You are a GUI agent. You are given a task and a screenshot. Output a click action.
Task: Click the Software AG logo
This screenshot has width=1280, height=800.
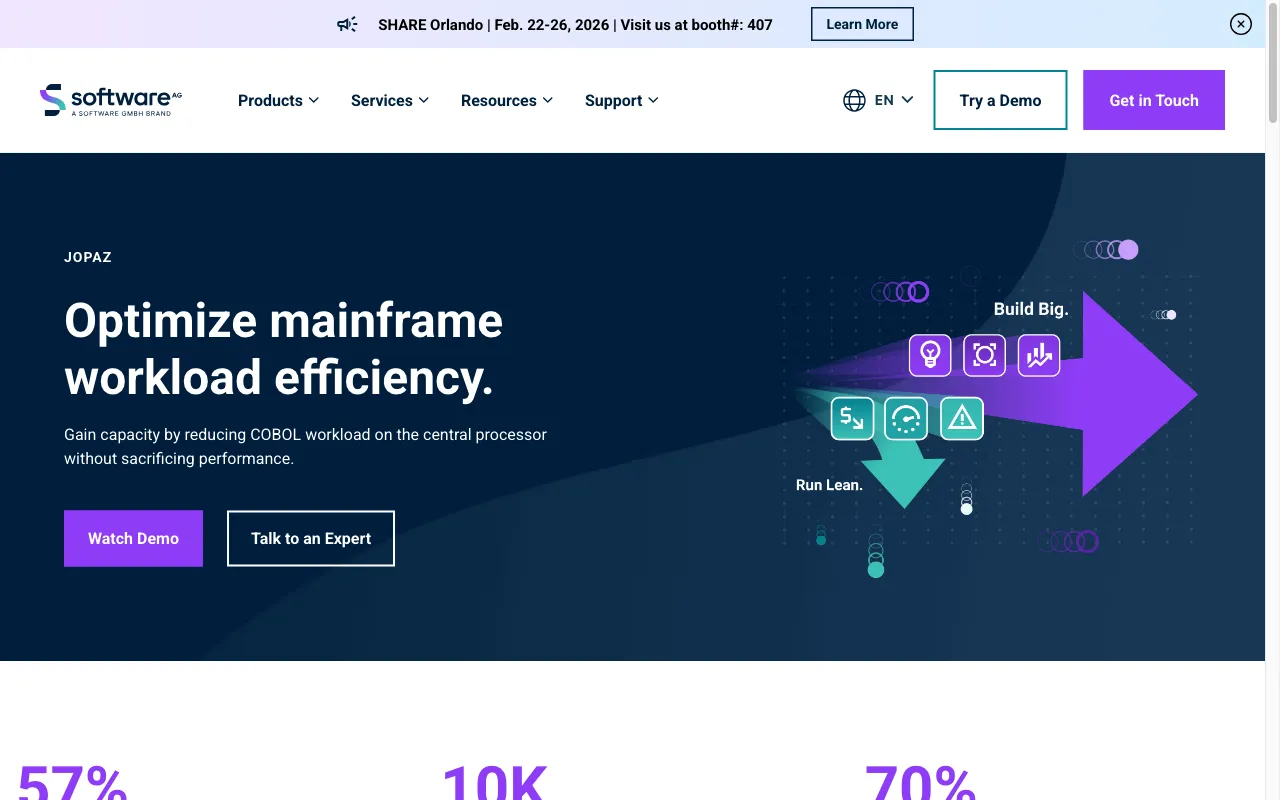pyautogui.click(x=111, y=100)
